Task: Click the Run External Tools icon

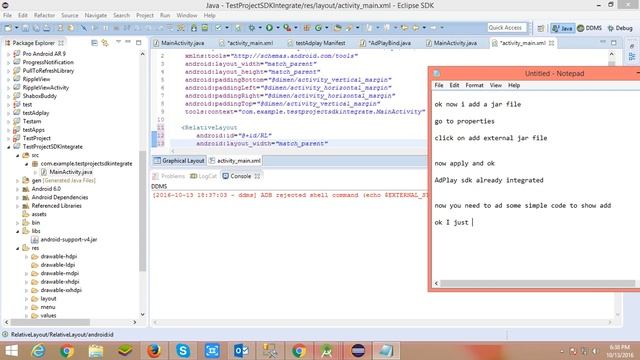Action: 287,28
